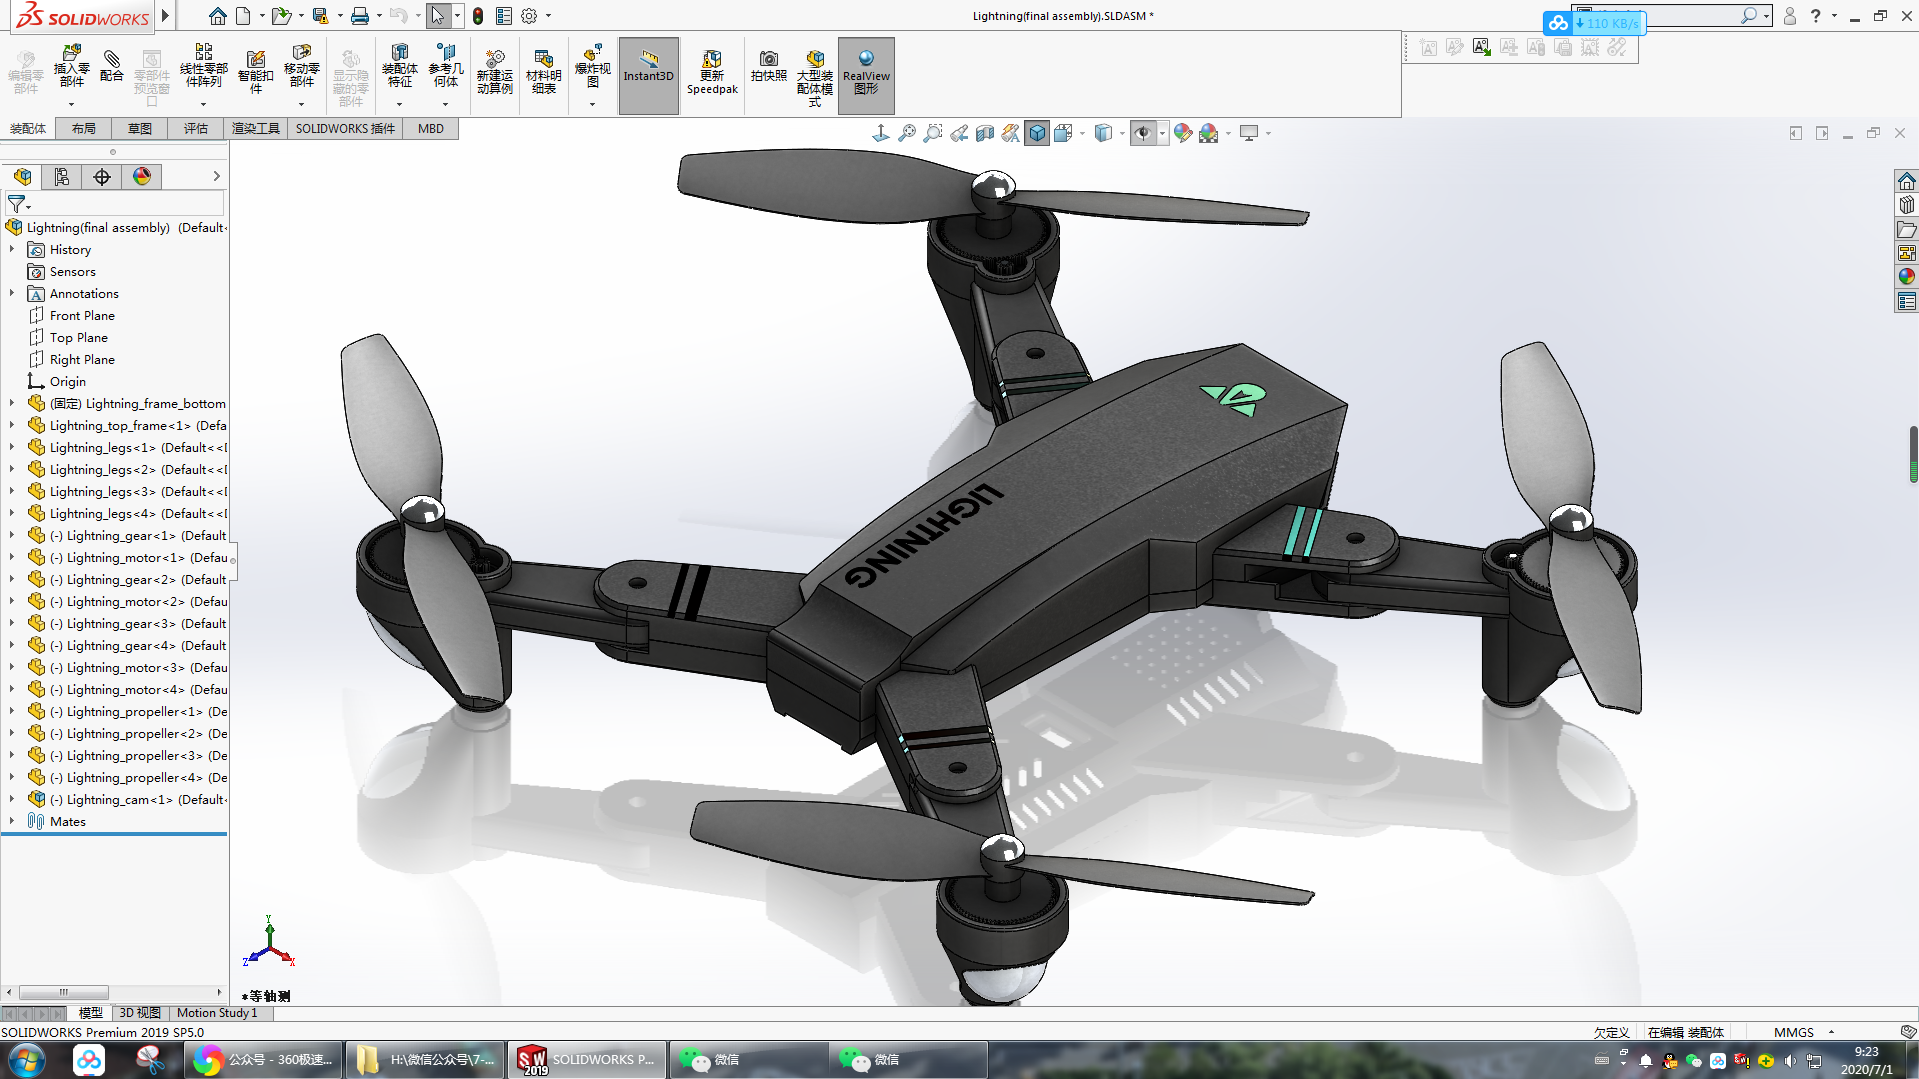Switch to the MBD tab
Image resolution: width=1919 pixels, height=1079 pixels.
click(x=431, y=129)
